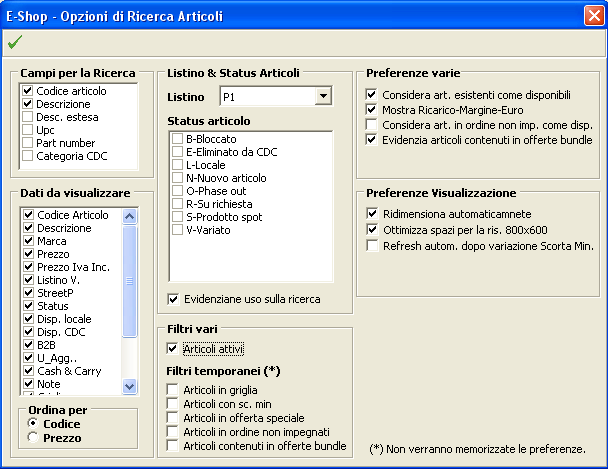608x469 pixels.
Task: Toggle Descrizione in Dati da visualizzare
Action: 29,228
